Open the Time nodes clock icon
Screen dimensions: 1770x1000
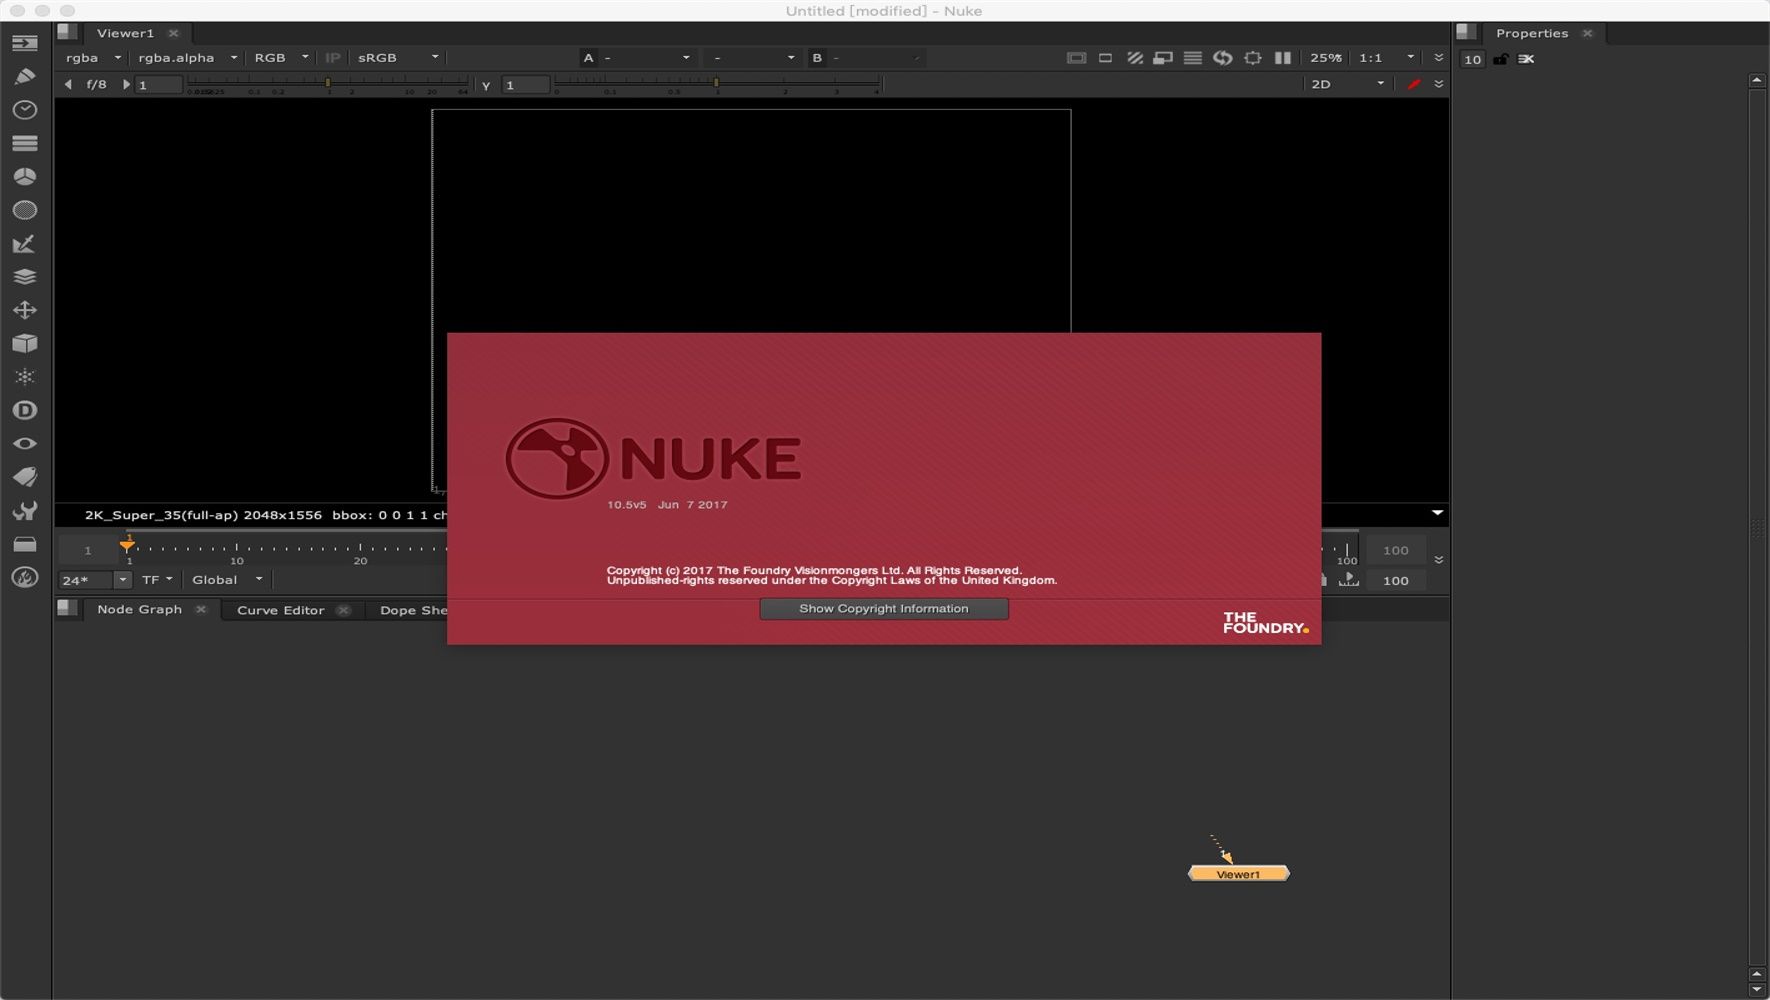click(25, 110)
